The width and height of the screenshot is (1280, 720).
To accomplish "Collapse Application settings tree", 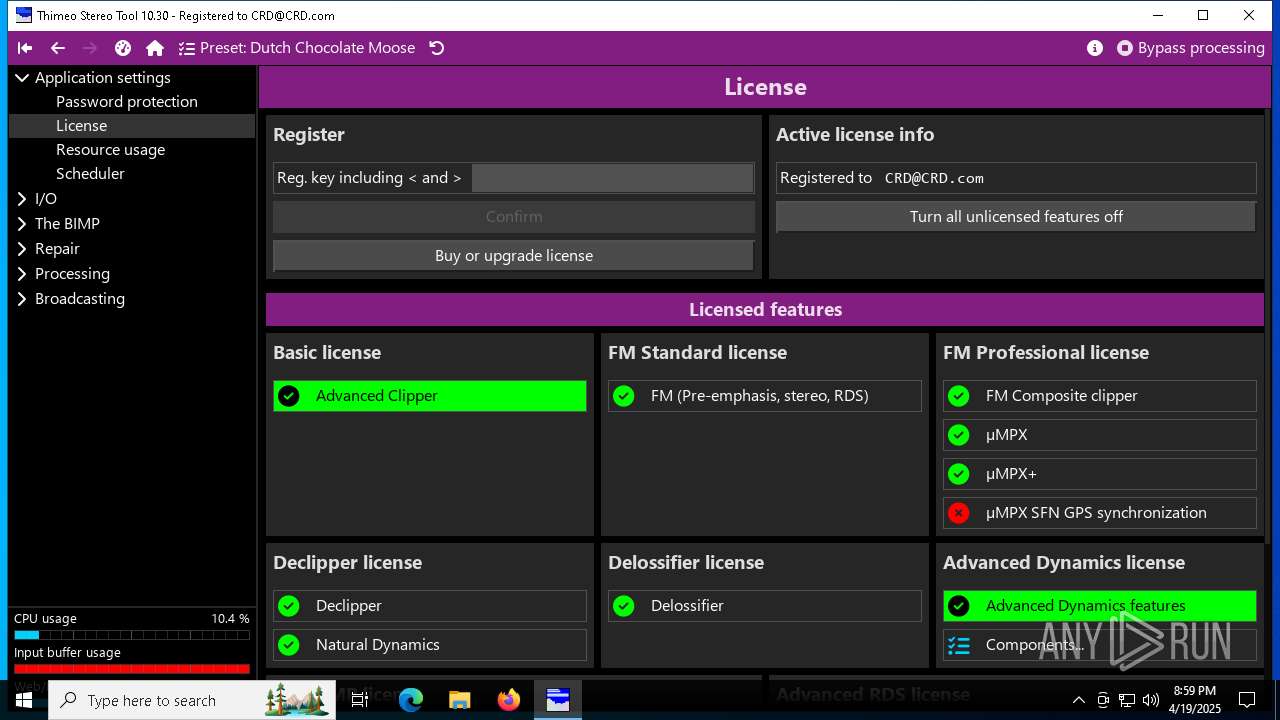I will pyautogui.click(x=22, y=78).
